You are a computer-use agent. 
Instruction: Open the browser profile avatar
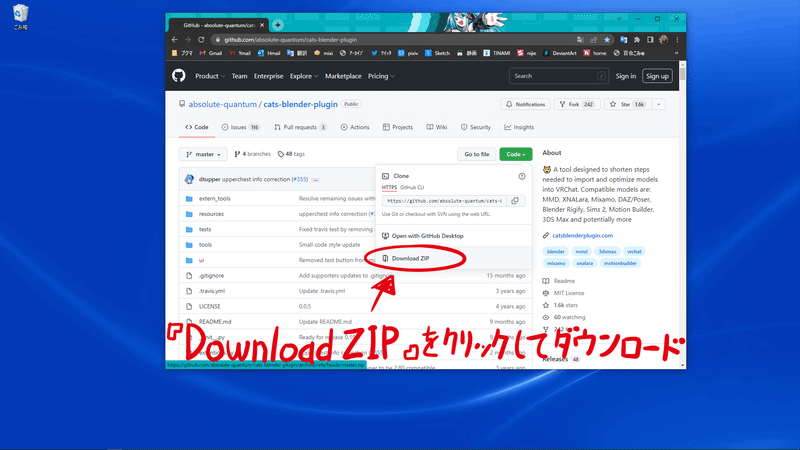(x=663, y=39)
